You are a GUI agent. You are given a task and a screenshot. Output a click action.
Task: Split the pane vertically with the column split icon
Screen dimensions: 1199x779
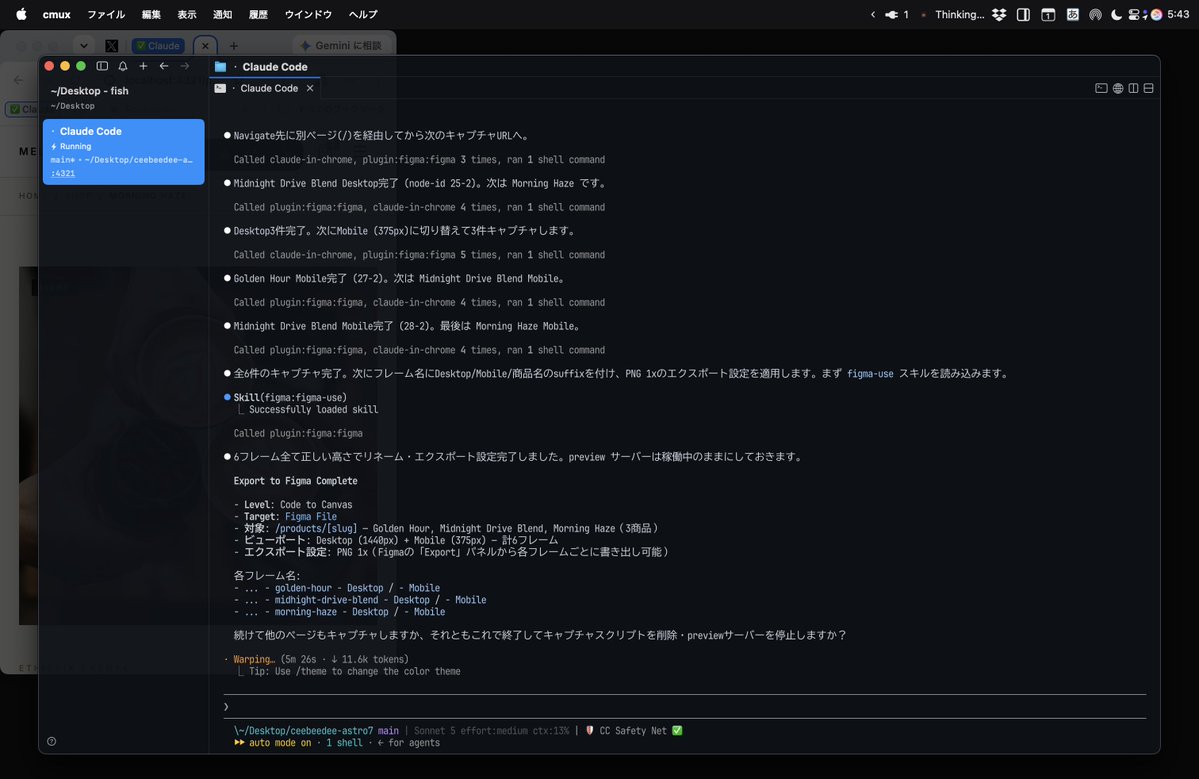[x=1133, y=89]
